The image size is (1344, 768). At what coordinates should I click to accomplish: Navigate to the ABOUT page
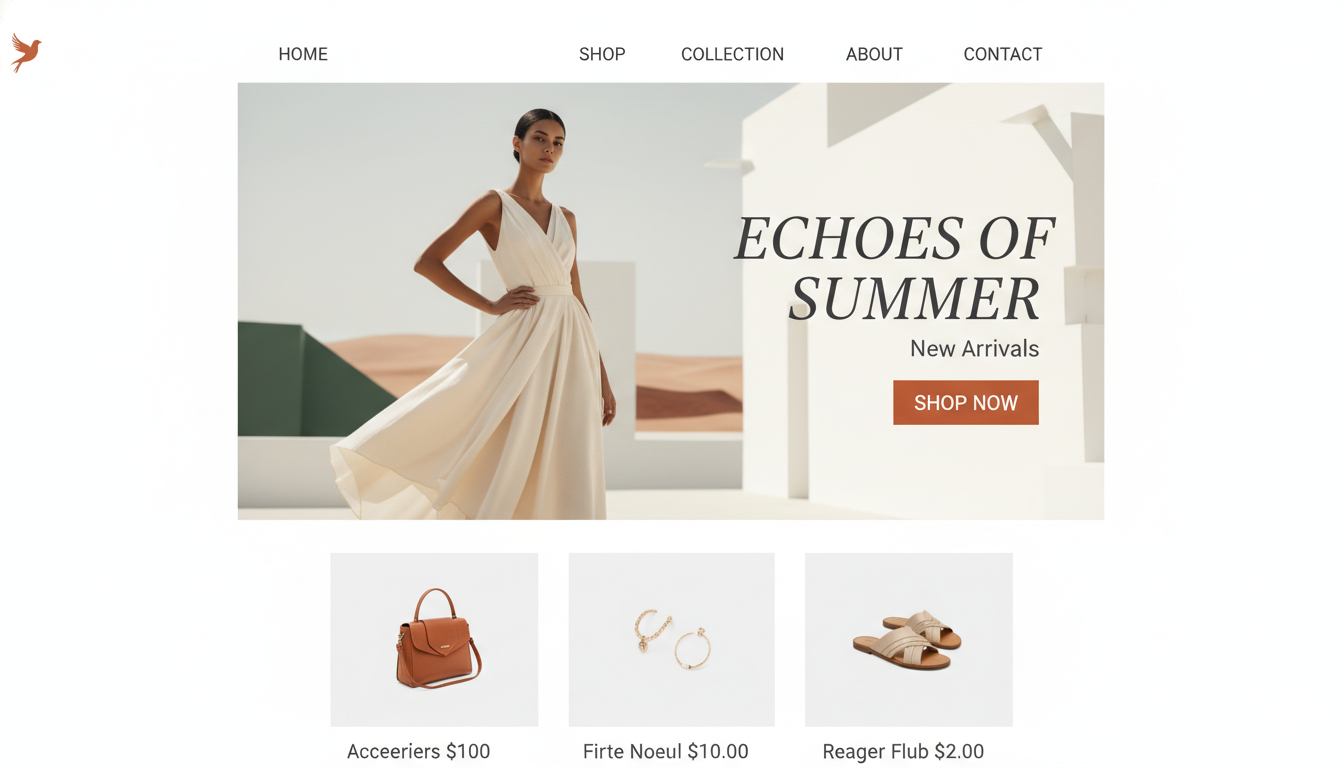pyautogui.click(x=874, y=54)
